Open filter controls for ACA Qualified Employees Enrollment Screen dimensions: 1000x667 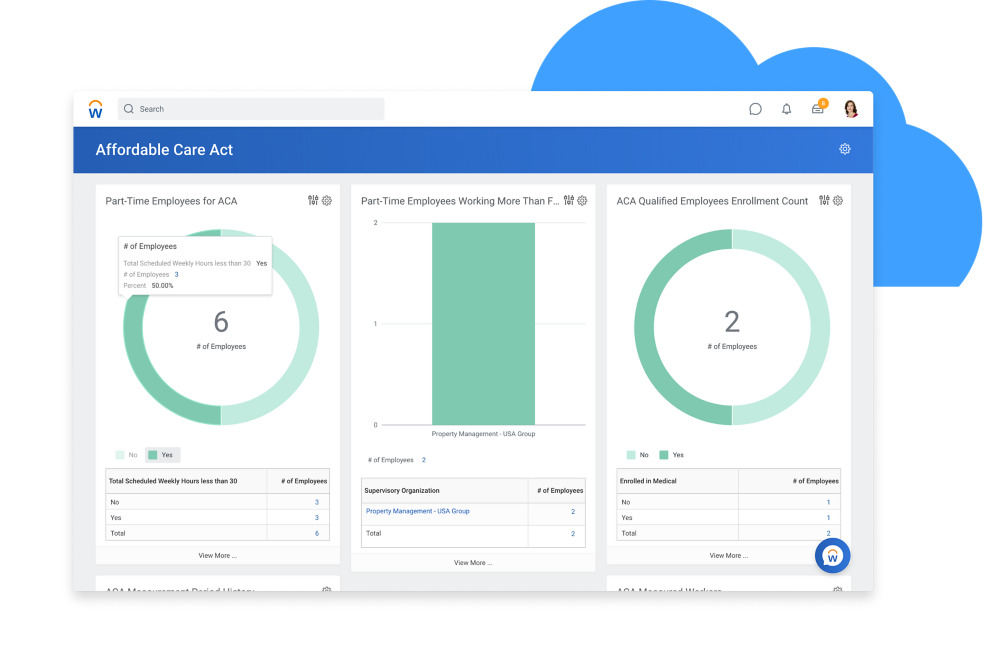pyautogui.click(x=824, y=201)
